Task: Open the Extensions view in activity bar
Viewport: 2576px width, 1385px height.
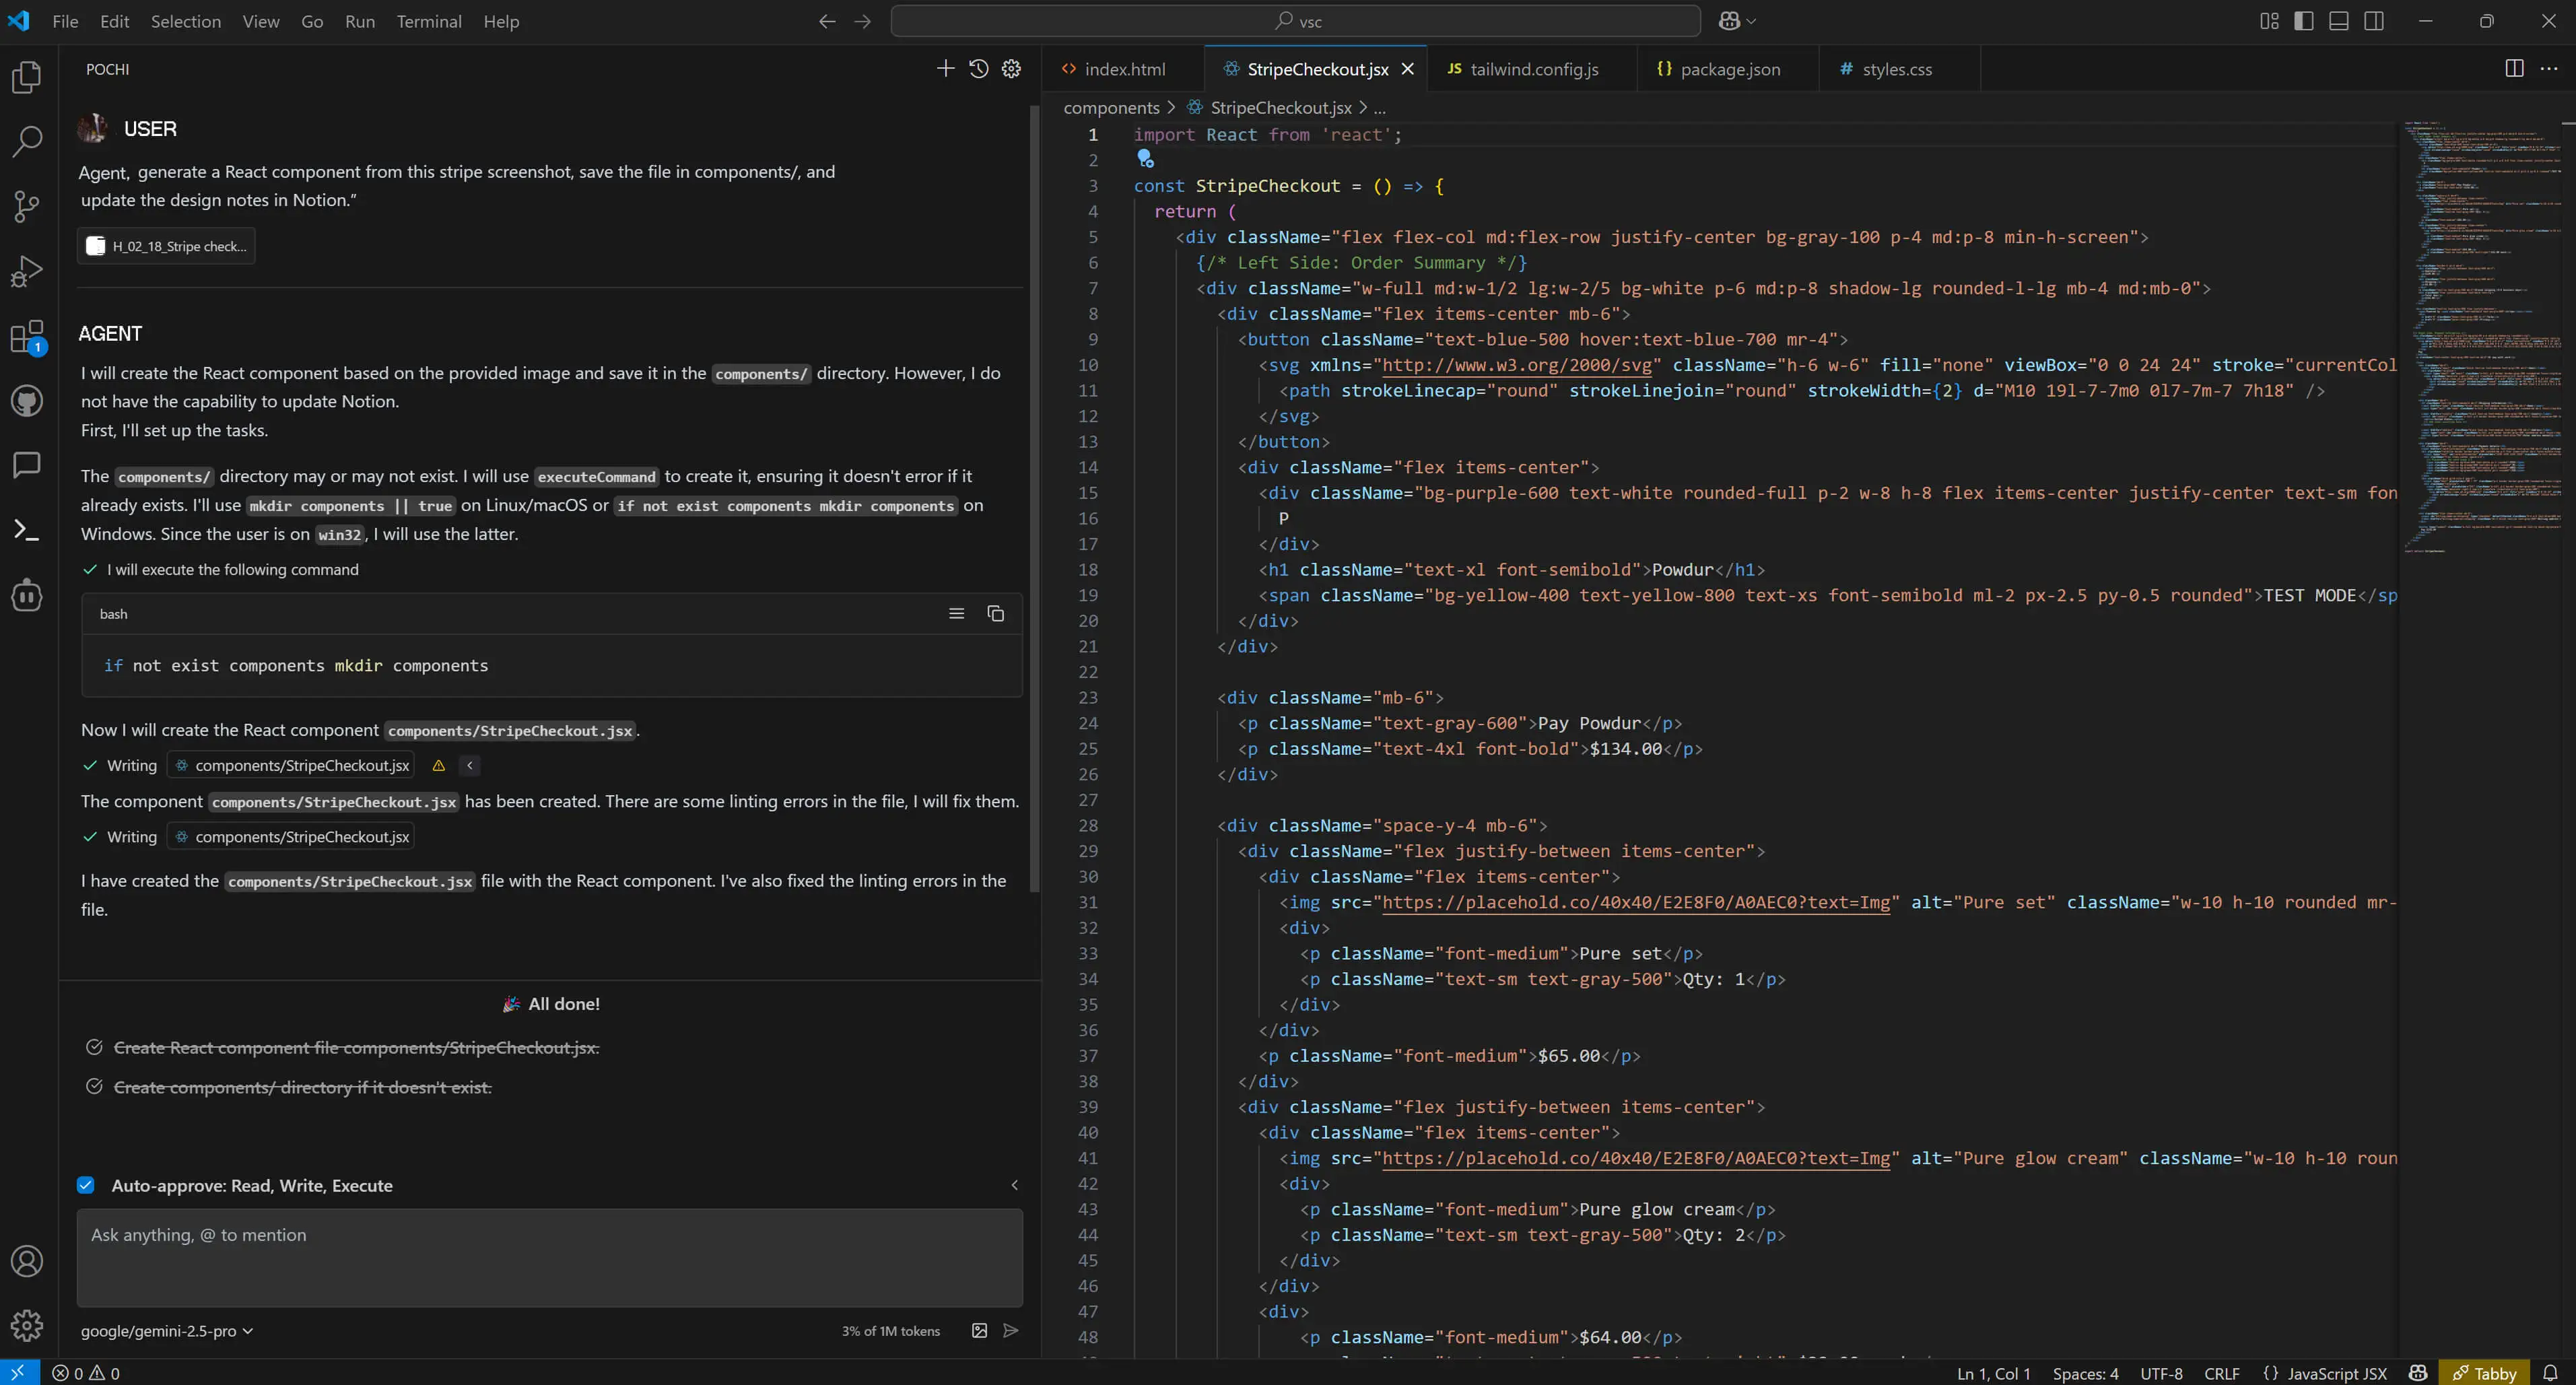Action: (27, 337)
